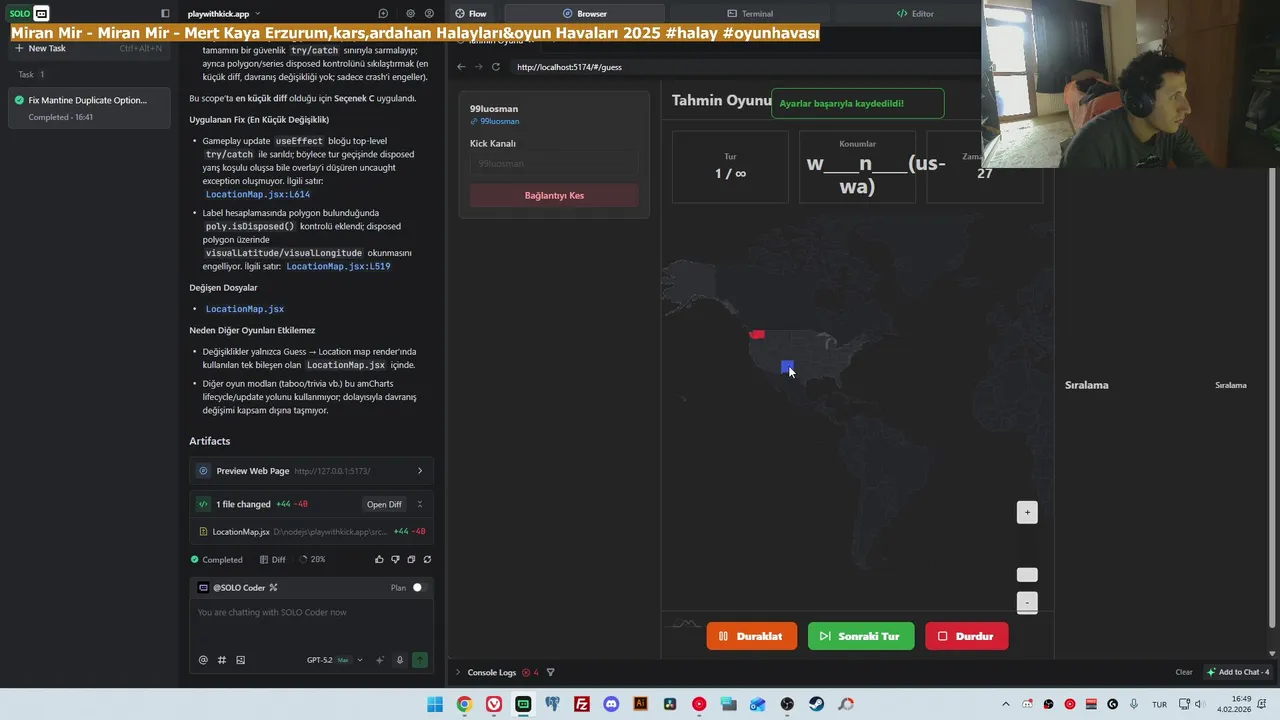Open the console logs filter icon
The width and height of the screenshot is (1280, 720).
click(550, 673)
